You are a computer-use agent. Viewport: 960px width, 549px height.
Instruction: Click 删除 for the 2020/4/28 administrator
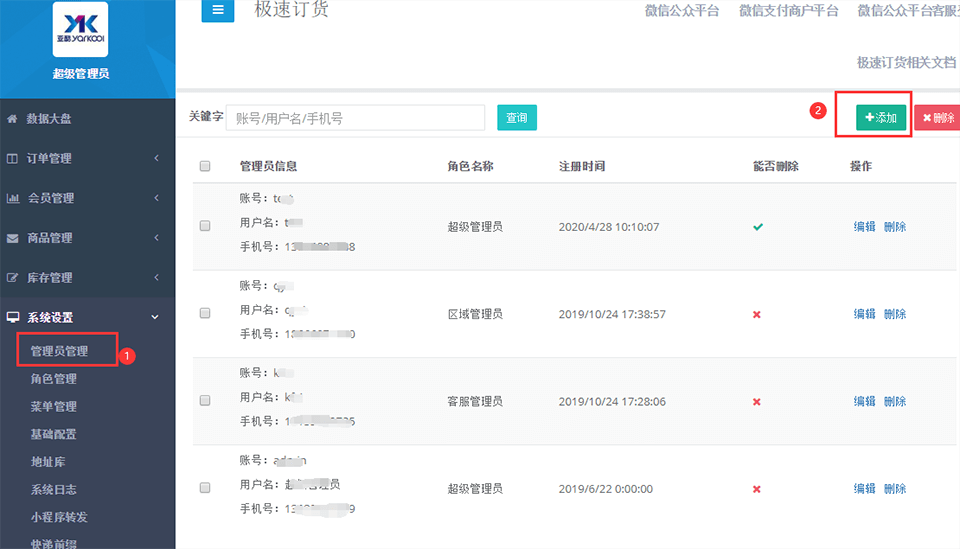[x=895, y=227]
